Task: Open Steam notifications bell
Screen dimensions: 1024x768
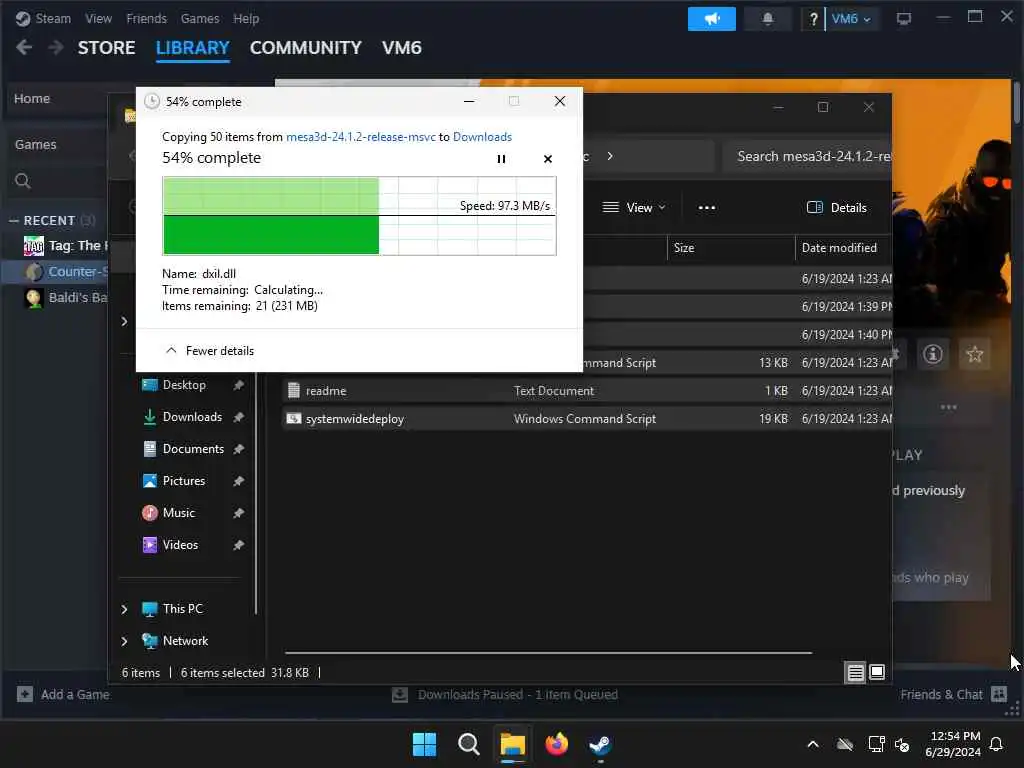Action: 767,18
